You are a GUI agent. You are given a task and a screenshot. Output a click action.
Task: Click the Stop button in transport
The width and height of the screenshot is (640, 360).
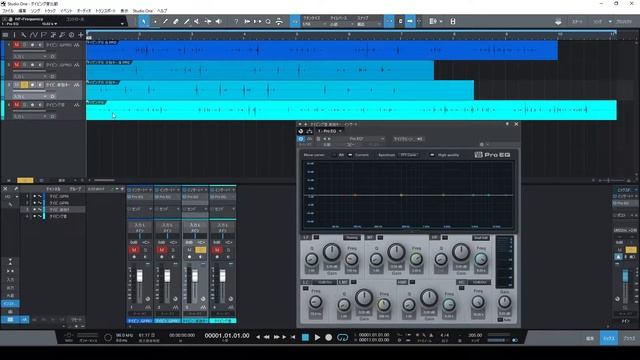click(x=305, y=337)
